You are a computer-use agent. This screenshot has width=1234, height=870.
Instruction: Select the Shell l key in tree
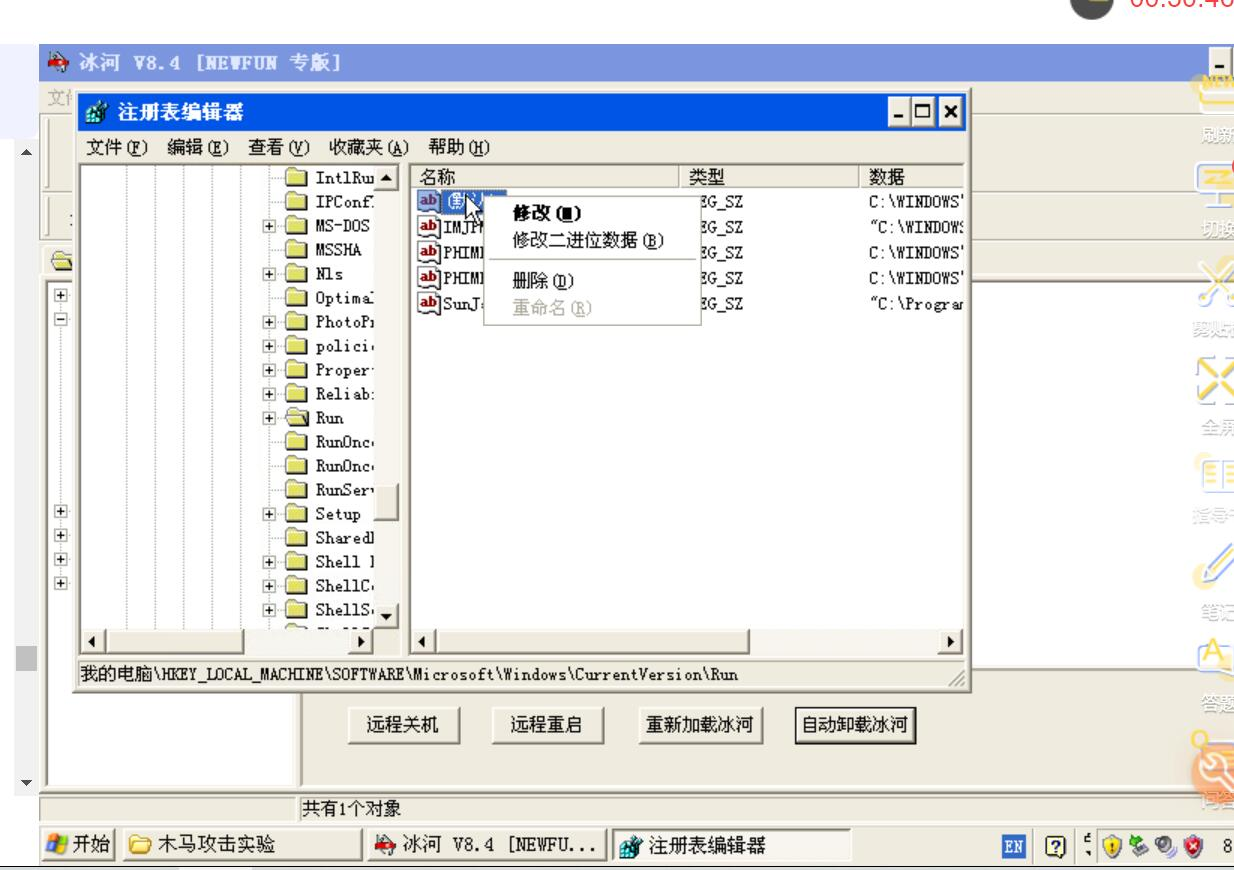click(x=343, y=561)
